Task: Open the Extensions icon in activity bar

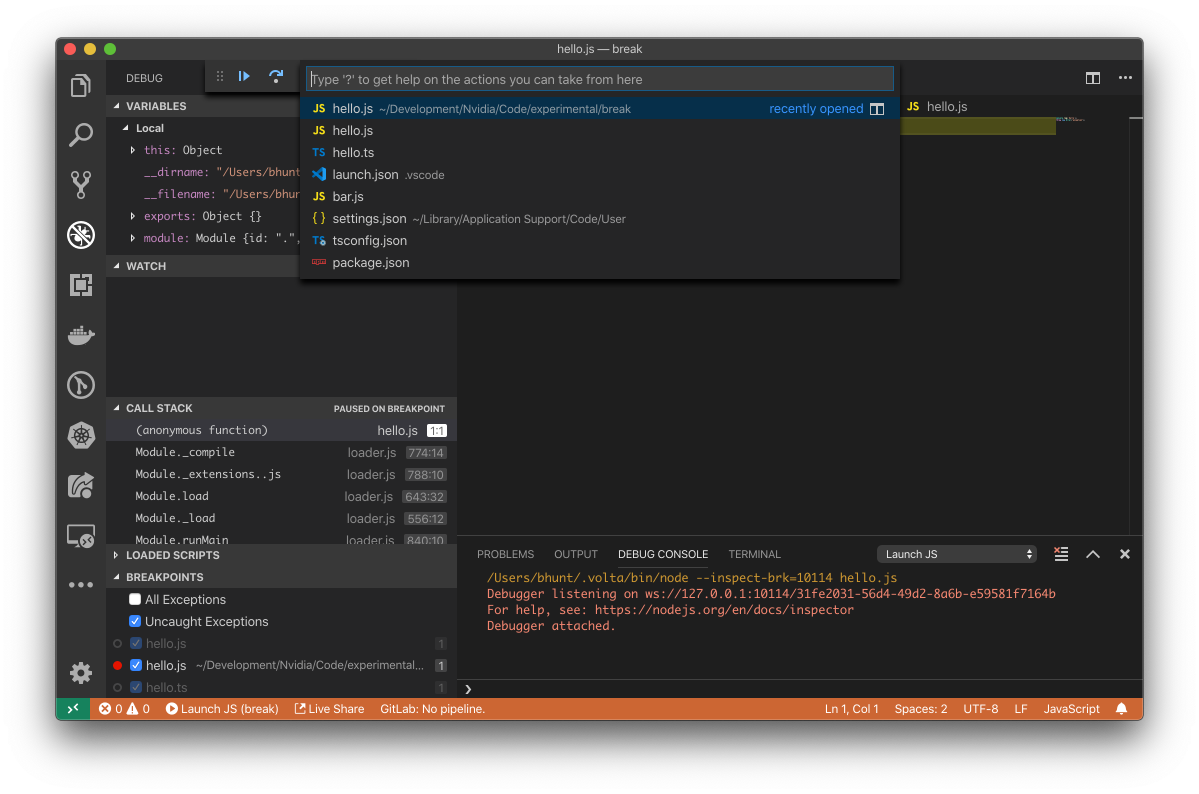Action: 80,285
